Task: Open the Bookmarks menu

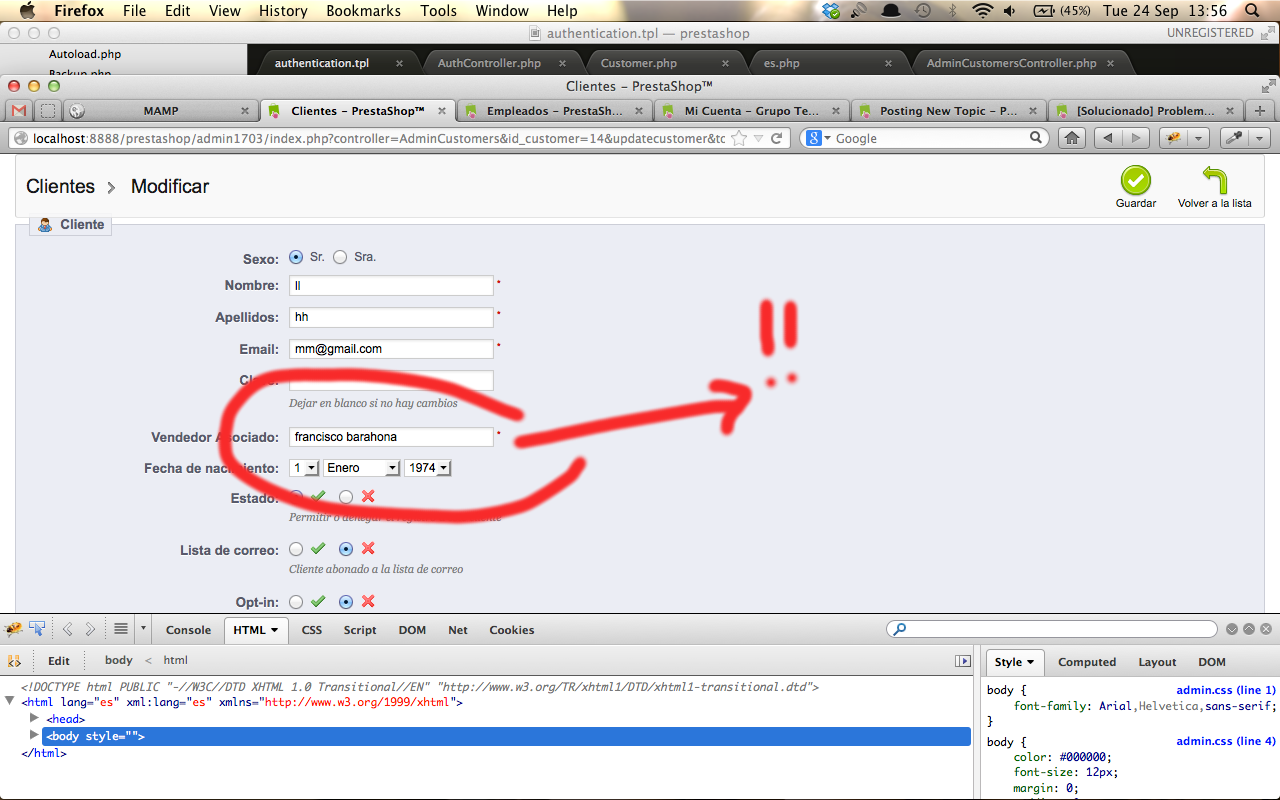Action: pos(363,11)
